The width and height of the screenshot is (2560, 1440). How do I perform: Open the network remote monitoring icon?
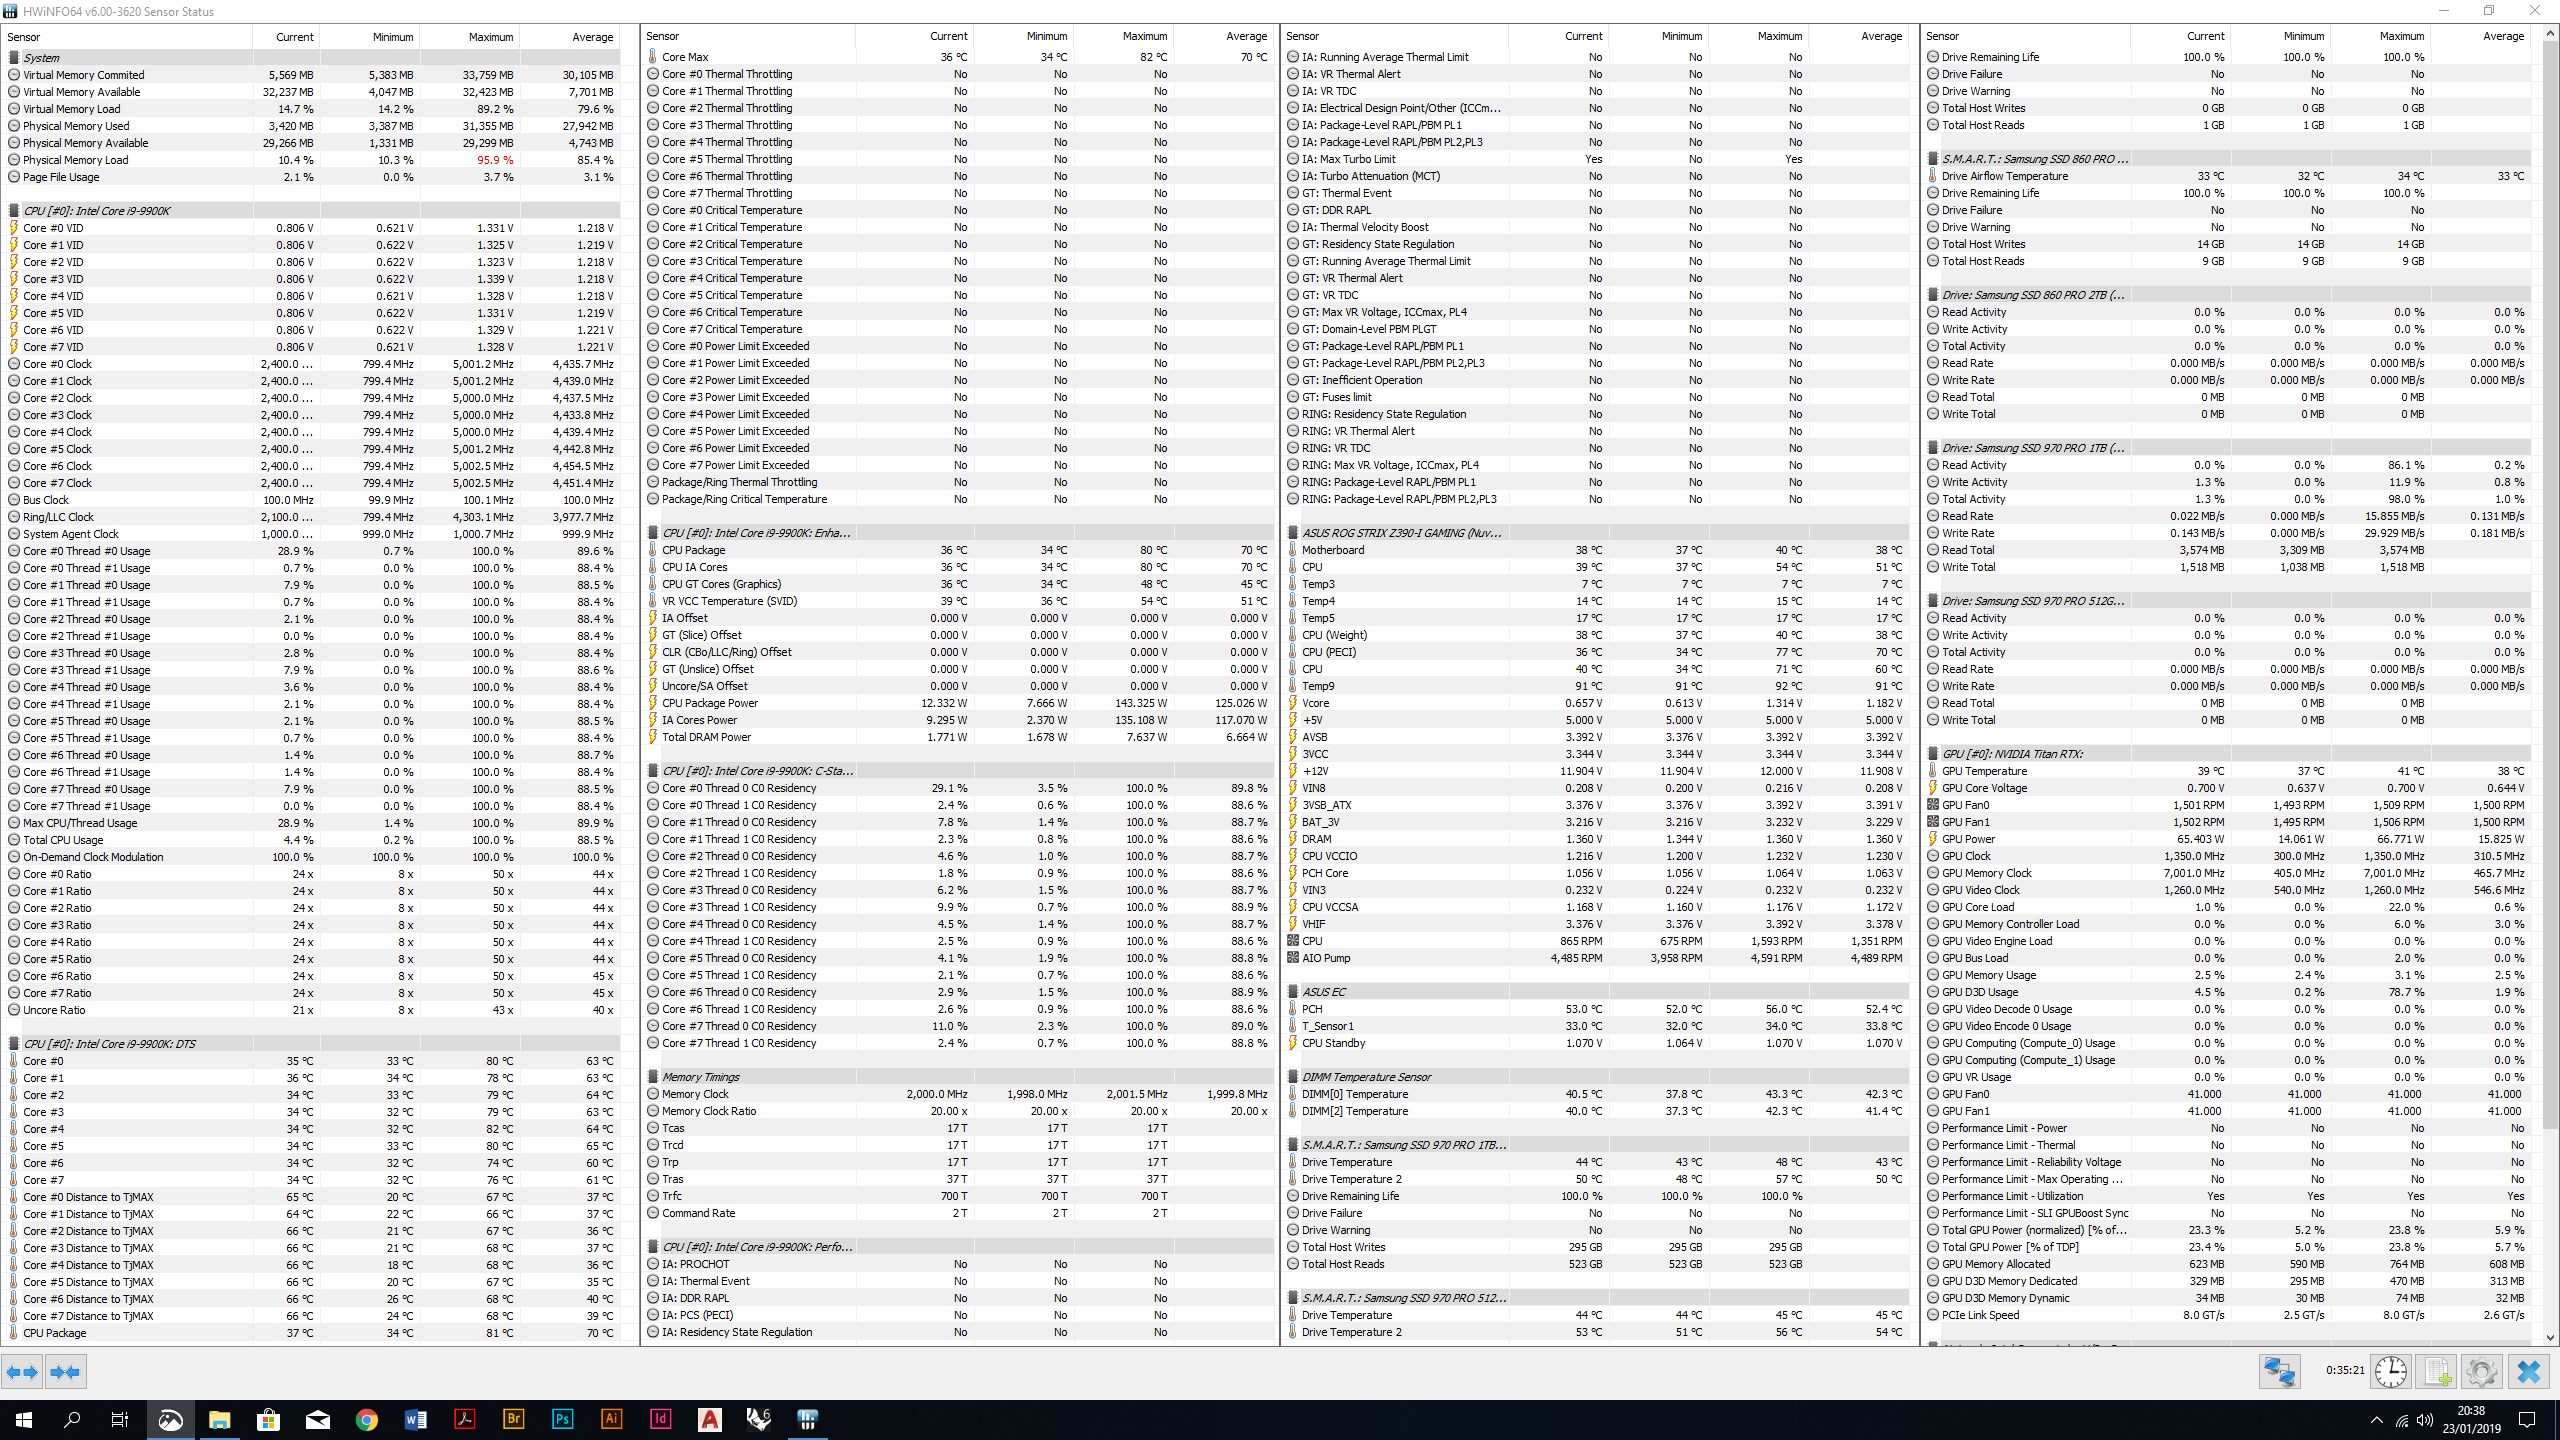click(x=2279, y=1371)
